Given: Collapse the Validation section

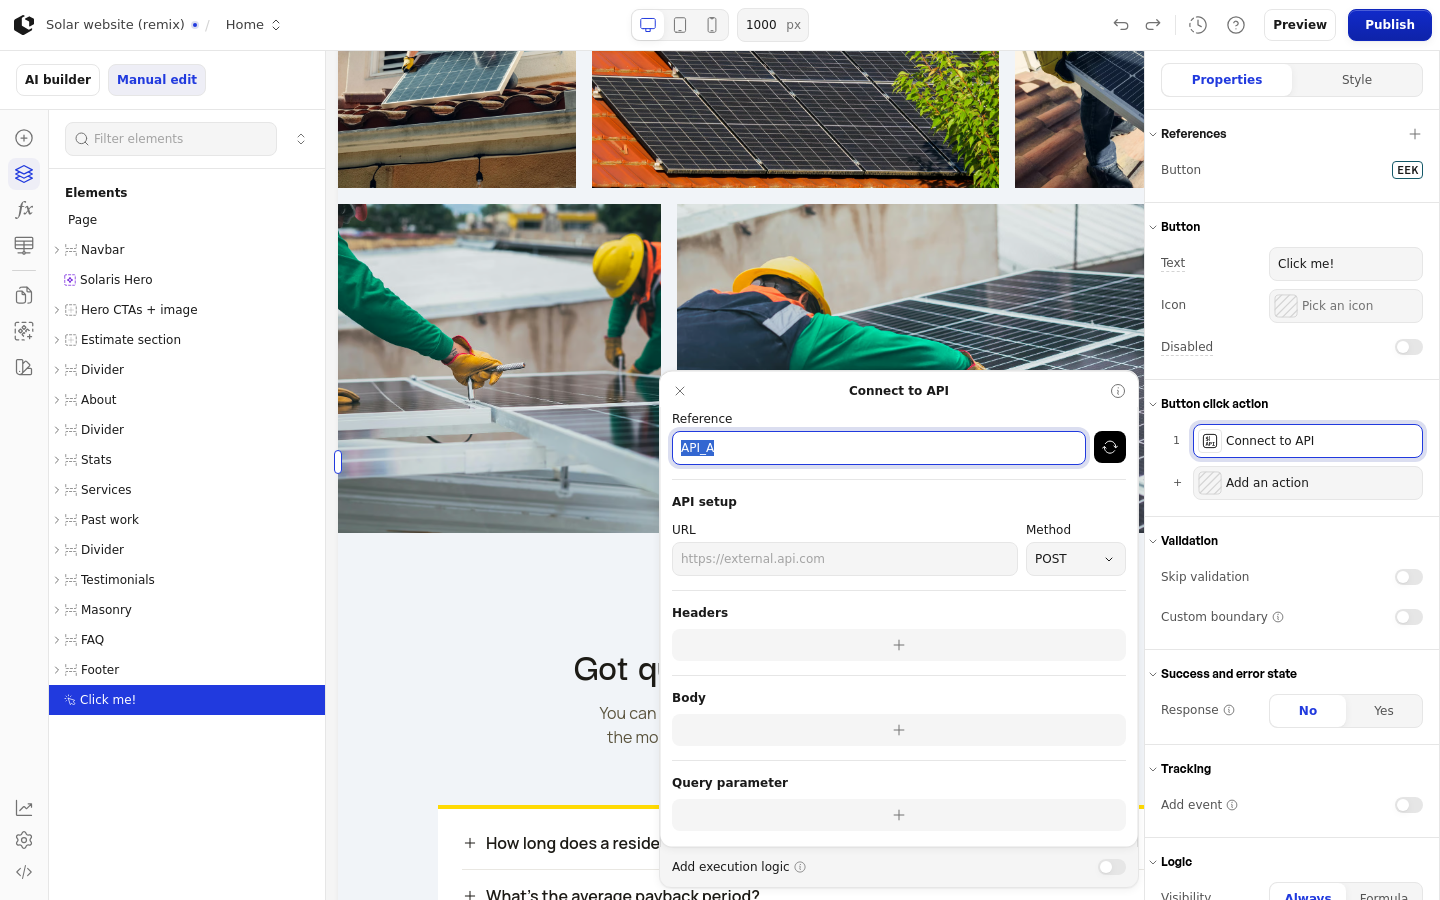Looking at the screenshot, I should coord(1153,541).
